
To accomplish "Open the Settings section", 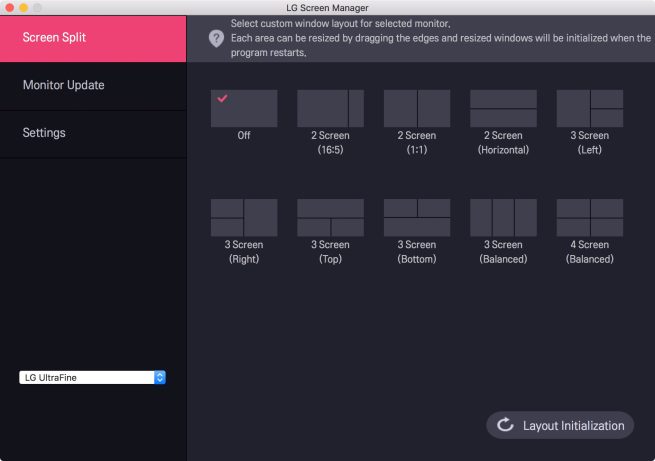I will click(93, 133).
